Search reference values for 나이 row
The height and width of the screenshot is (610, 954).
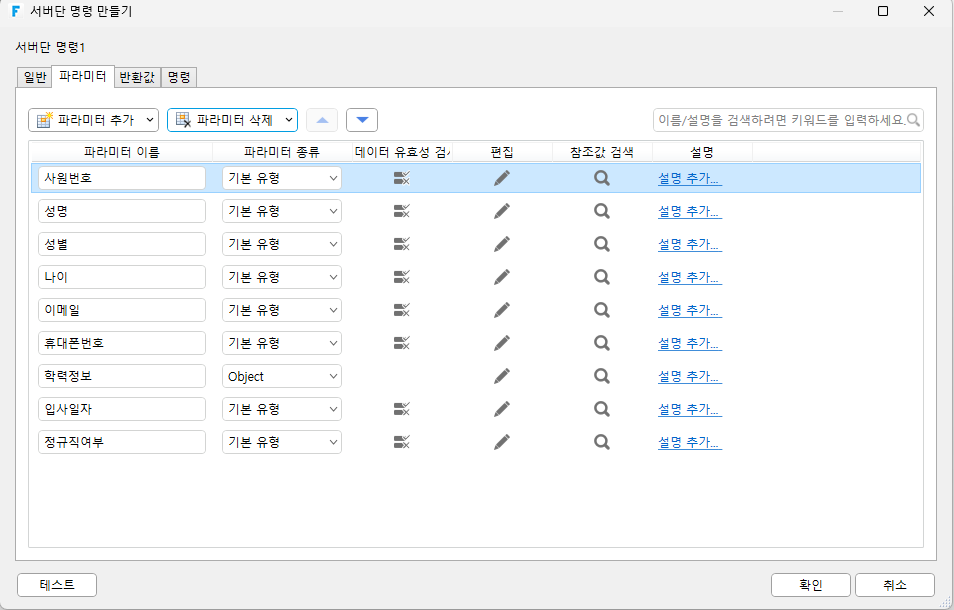(602, 277)
